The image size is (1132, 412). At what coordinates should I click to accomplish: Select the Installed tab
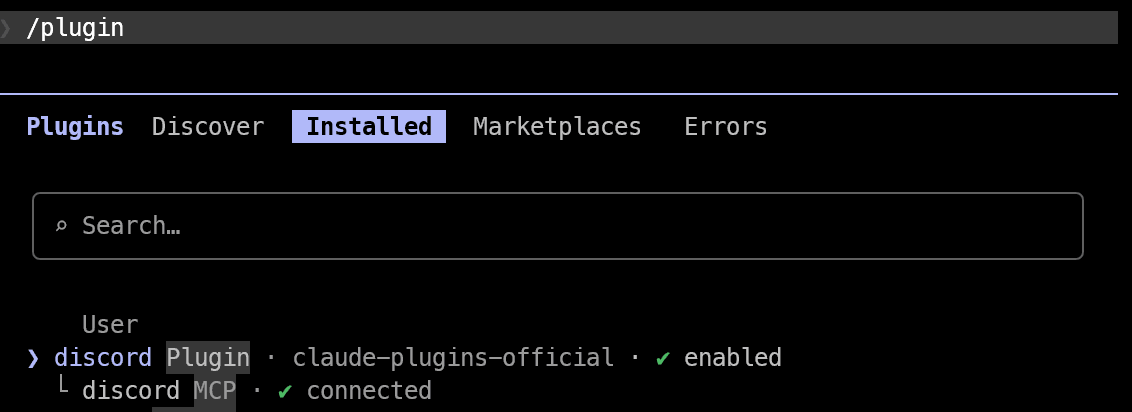[x=369, y=126]
